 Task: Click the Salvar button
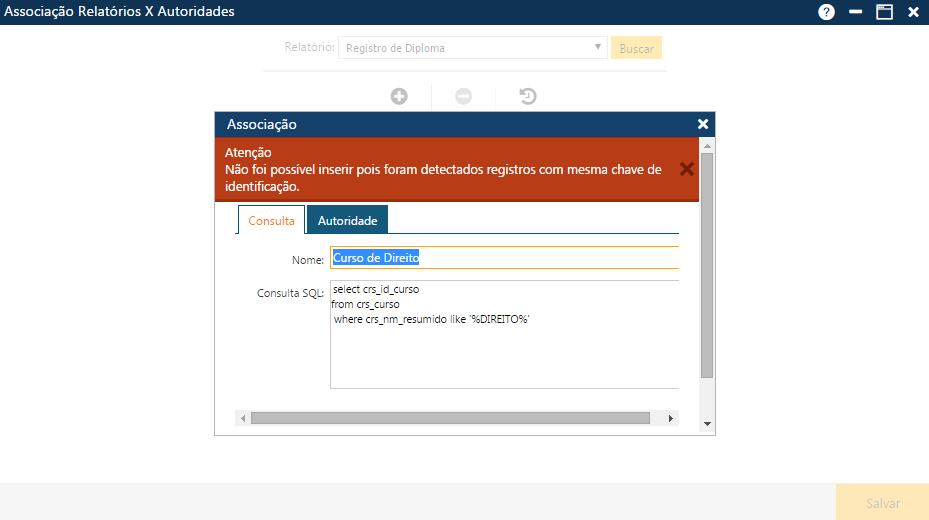882,503
